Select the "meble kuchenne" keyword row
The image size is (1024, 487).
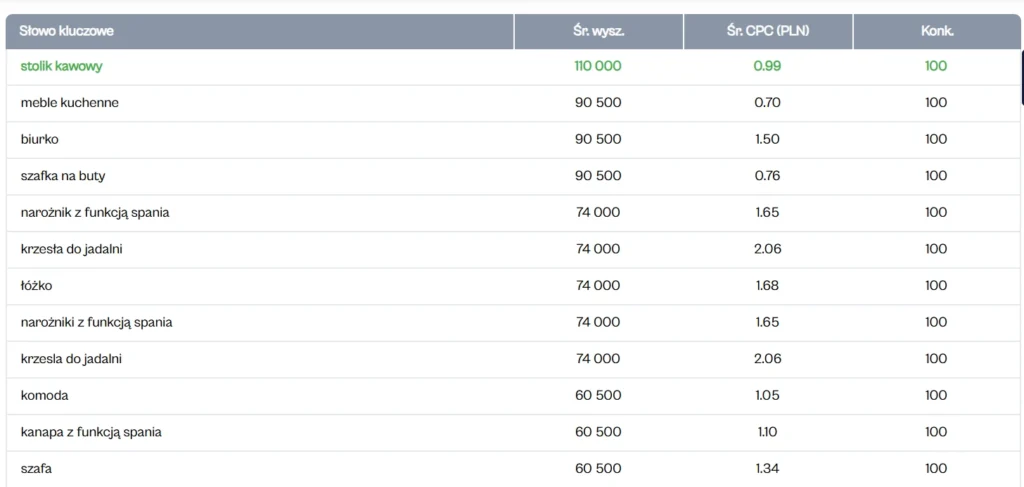pos(69,102)
